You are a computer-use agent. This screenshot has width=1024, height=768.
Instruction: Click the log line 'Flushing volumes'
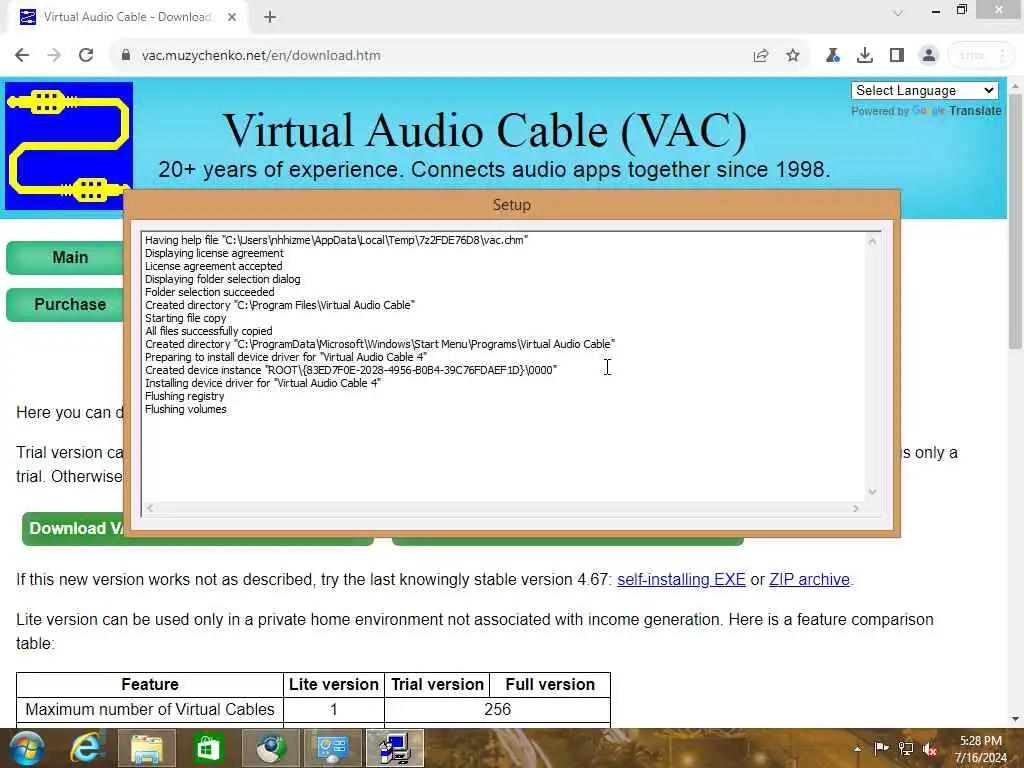coord(185,409)
